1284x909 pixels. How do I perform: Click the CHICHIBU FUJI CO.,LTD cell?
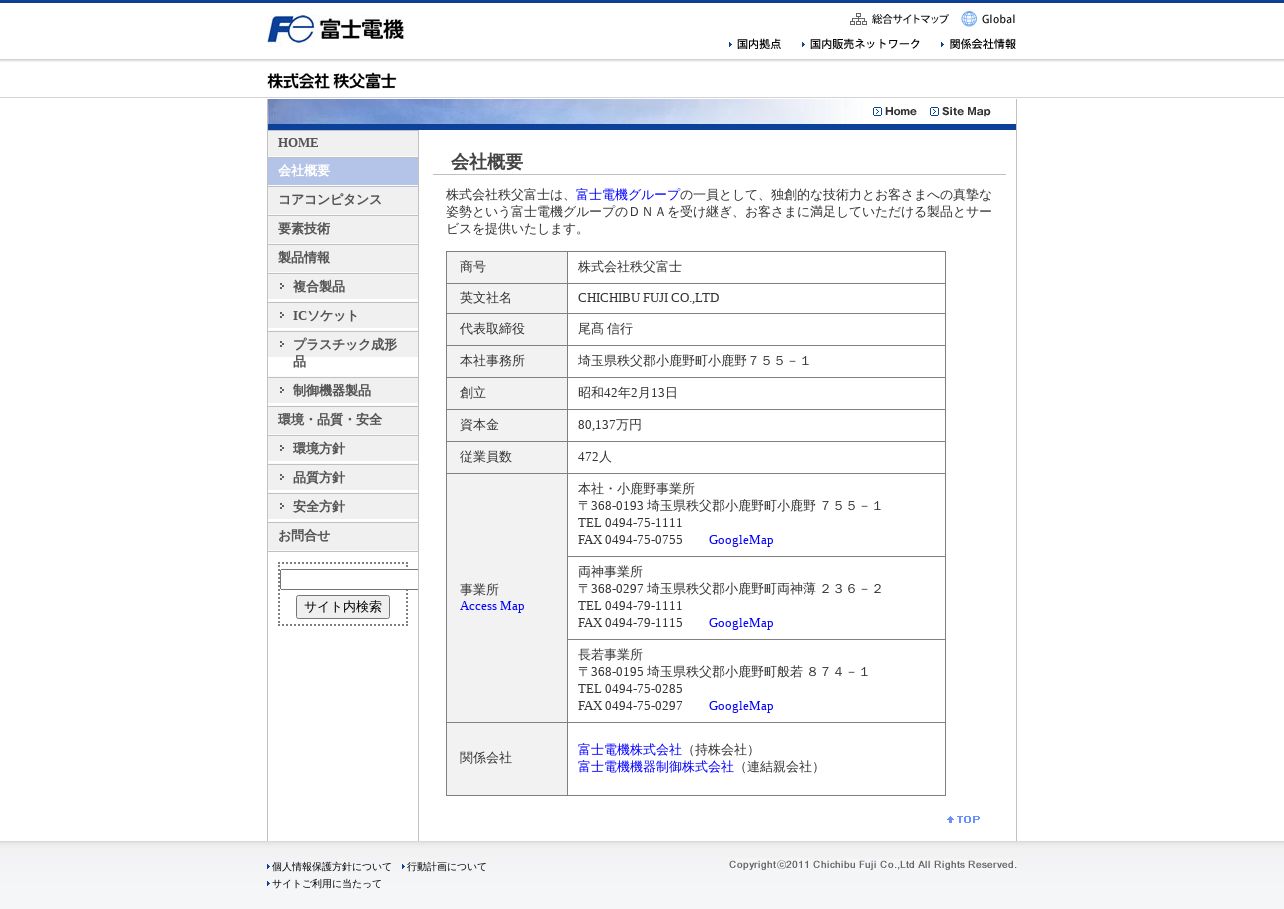click(756, 298)
